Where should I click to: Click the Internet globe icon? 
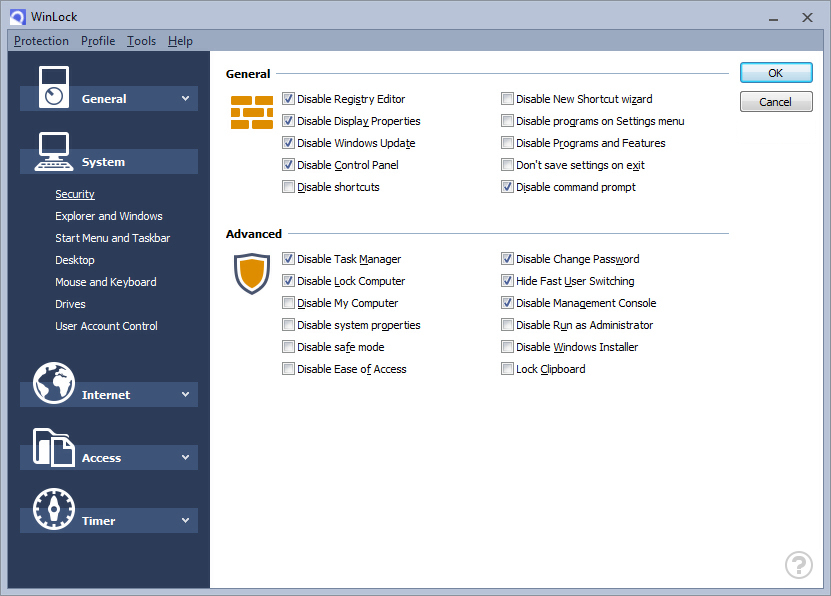click(54, 383)
